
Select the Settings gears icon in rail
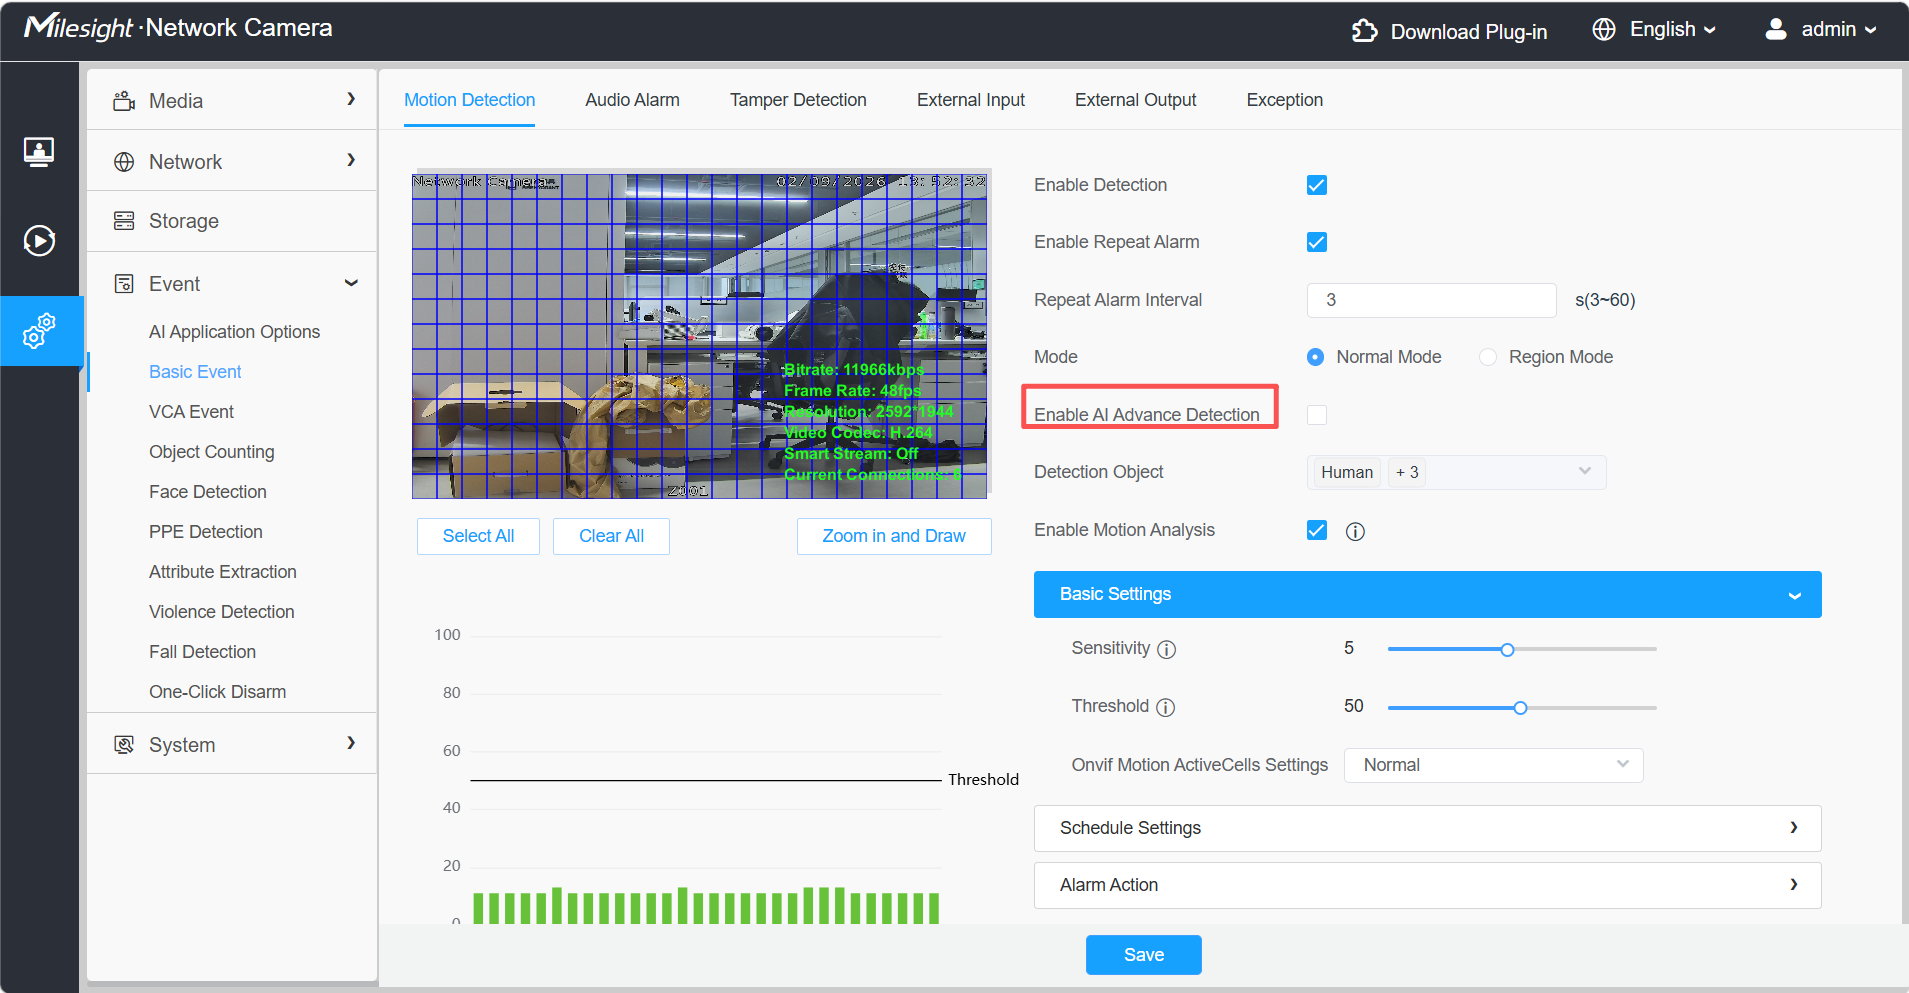tap(39, 331)
